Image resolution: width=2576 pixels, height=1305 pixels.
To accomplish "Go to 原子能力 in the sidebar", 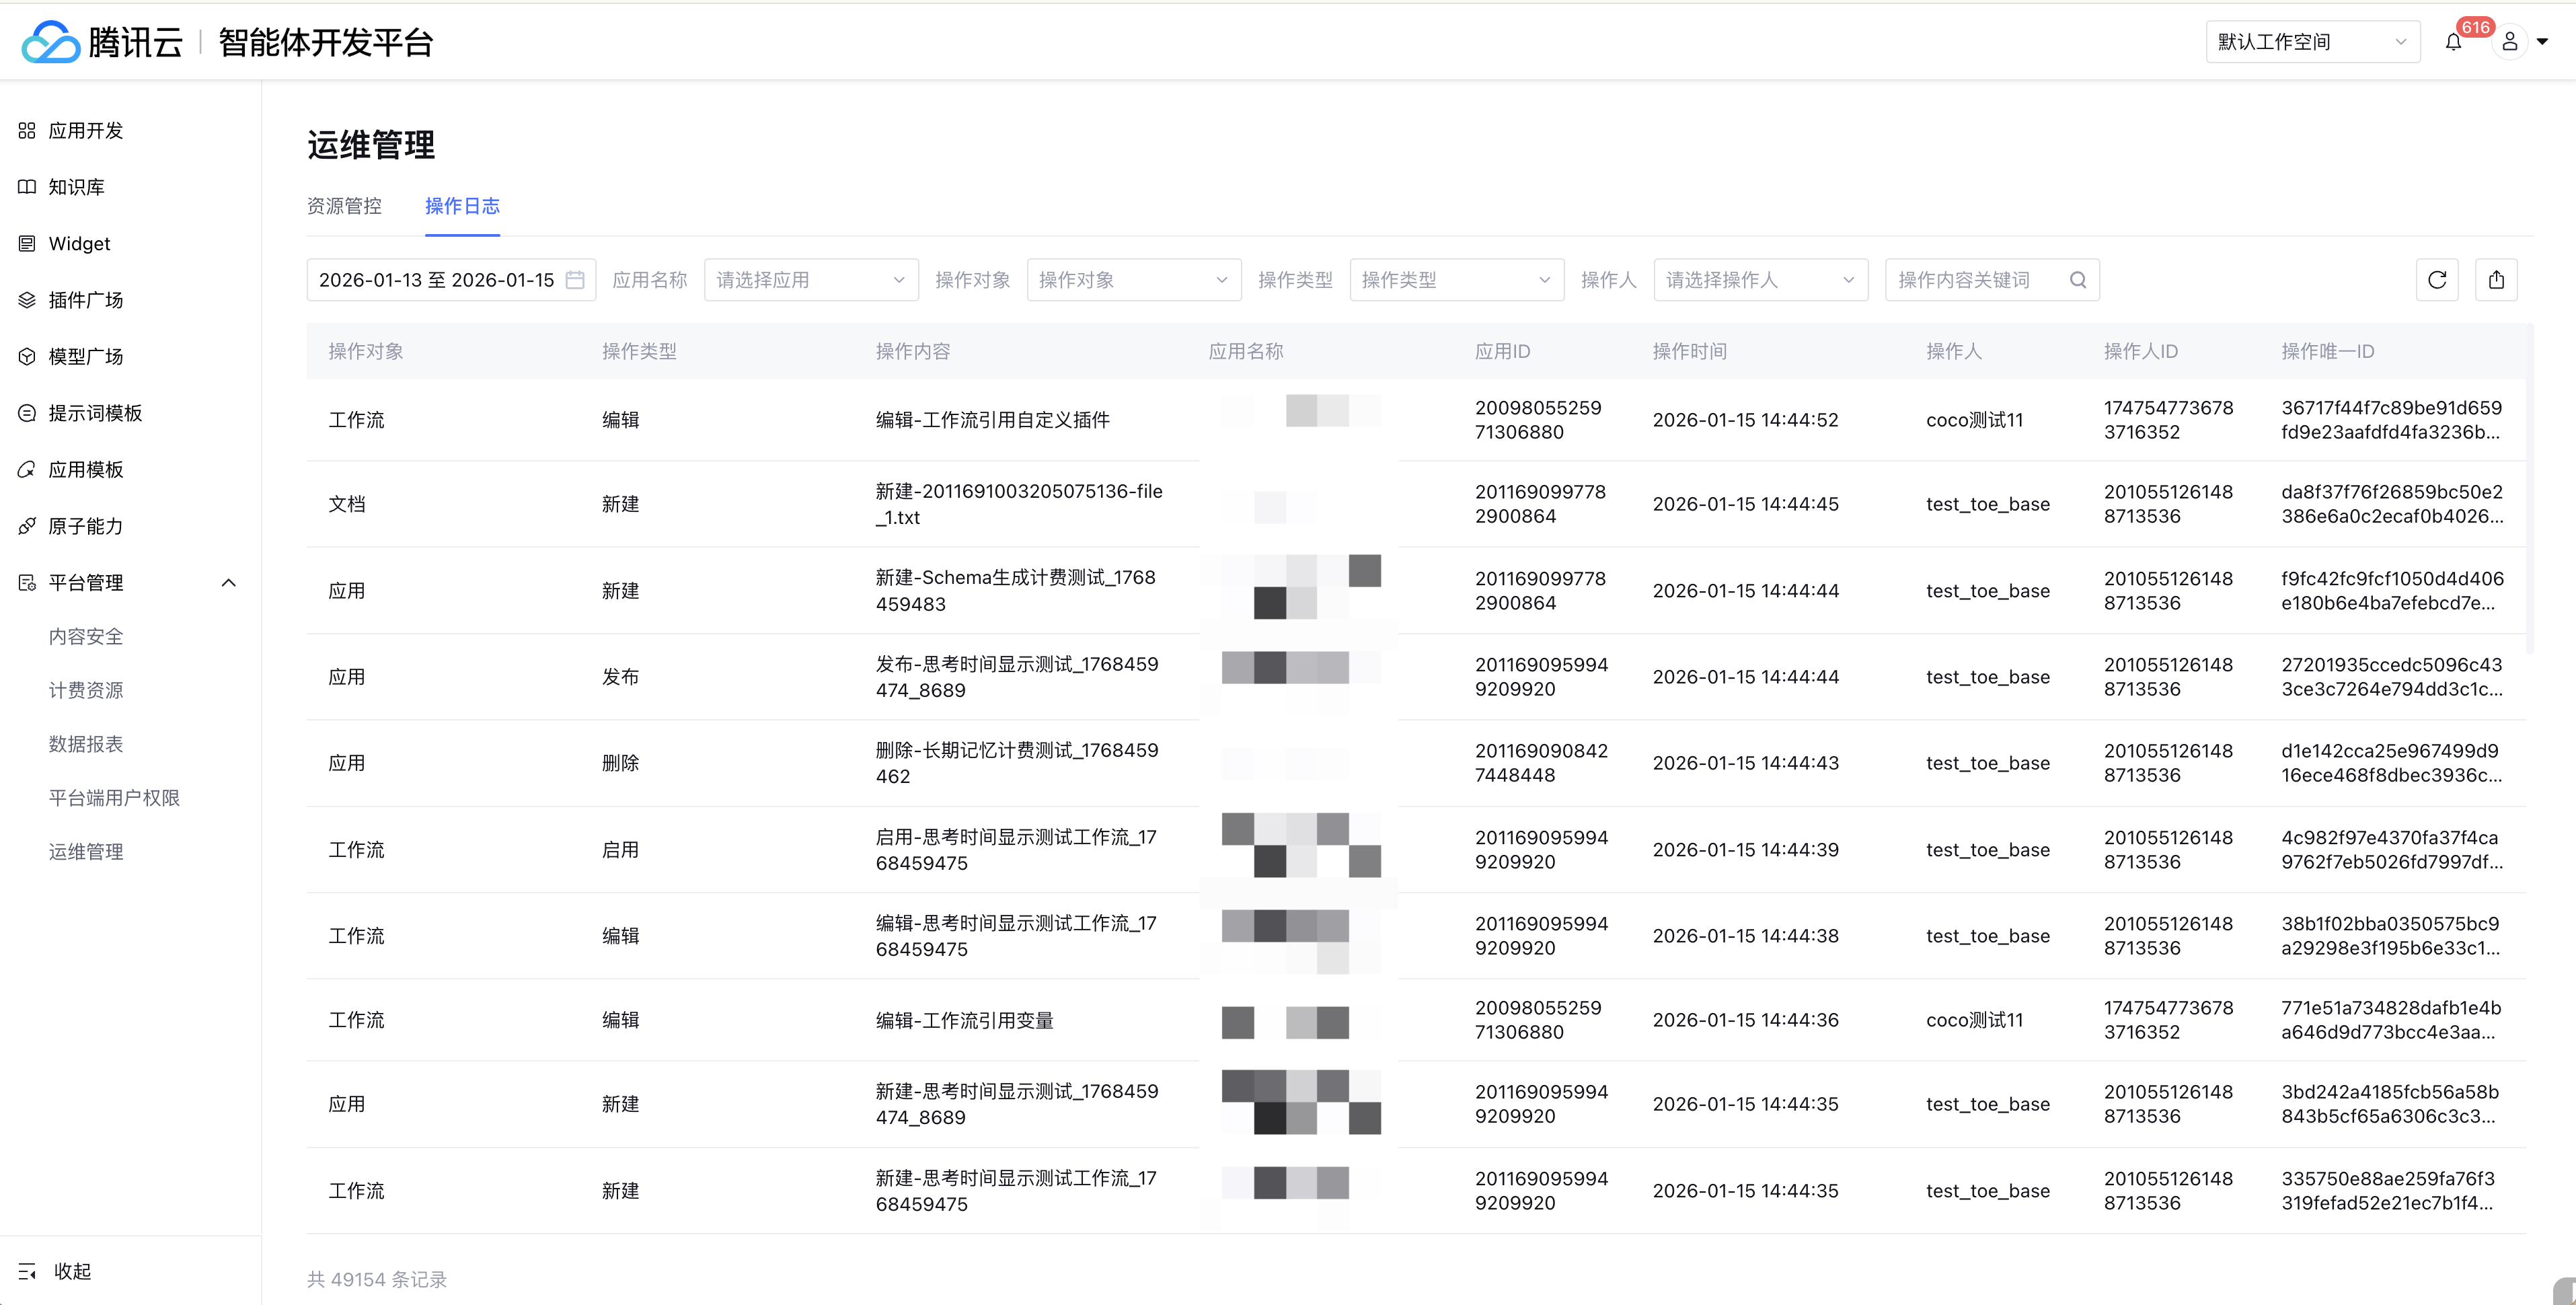I will pyautogui.click(x=86, y=526).
